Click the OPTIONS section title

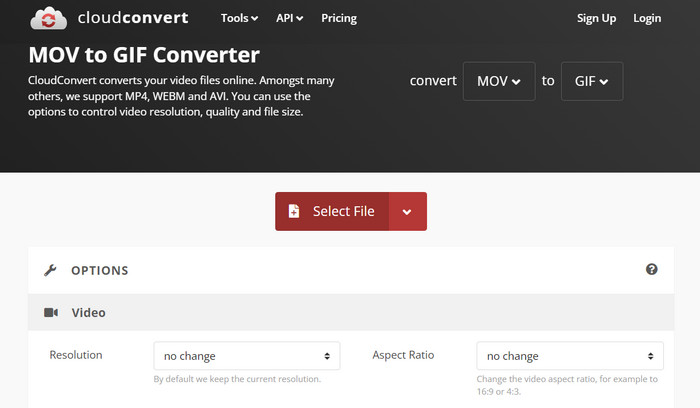click(x=100, y=271)
